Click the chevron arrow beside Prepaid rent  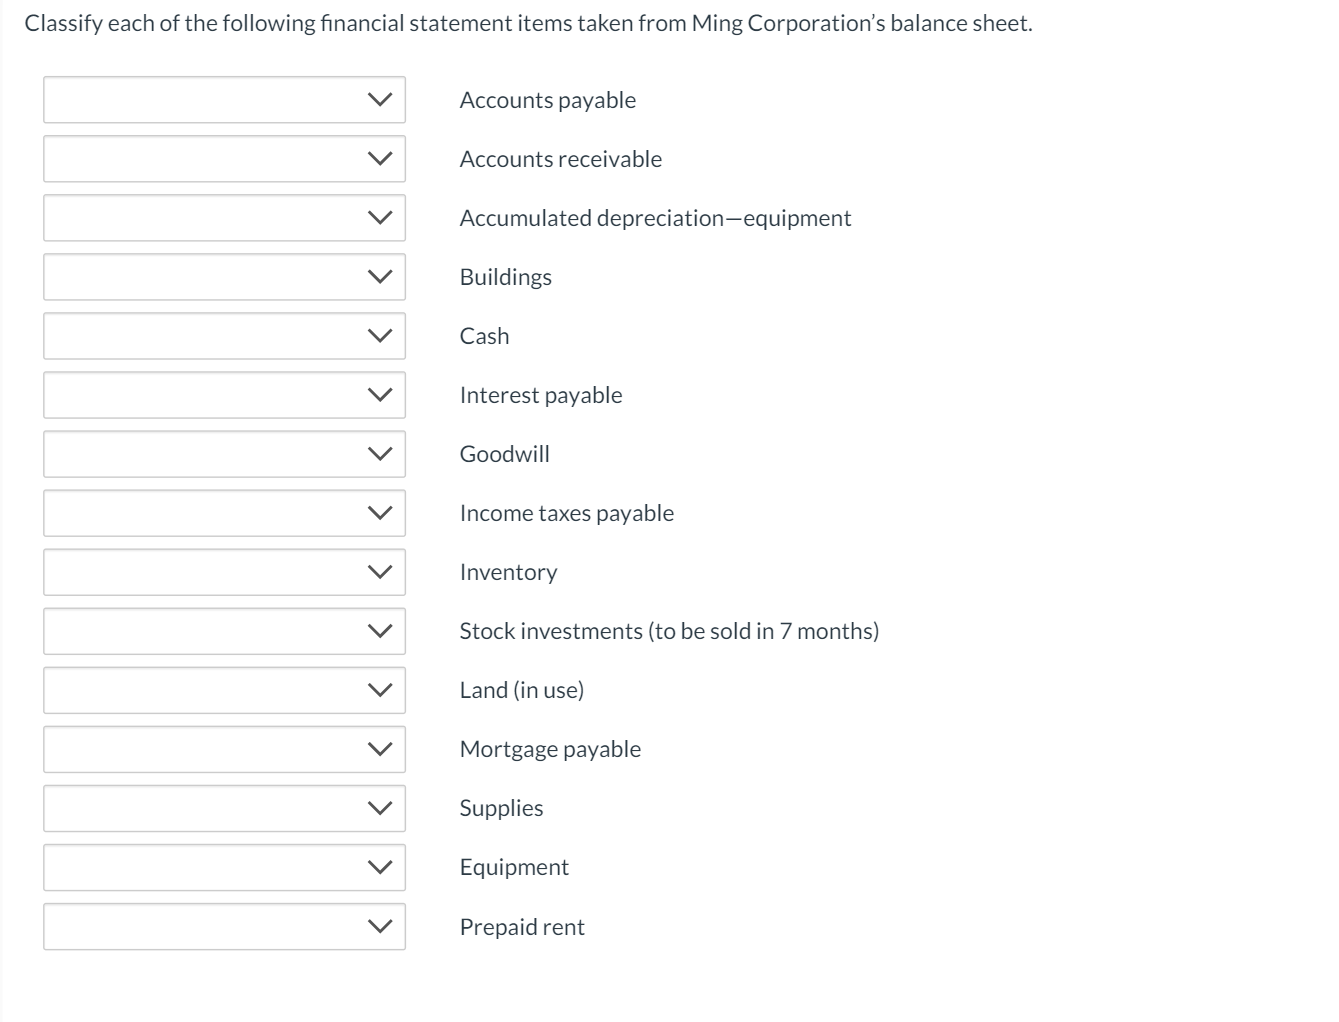click(378, 927)
